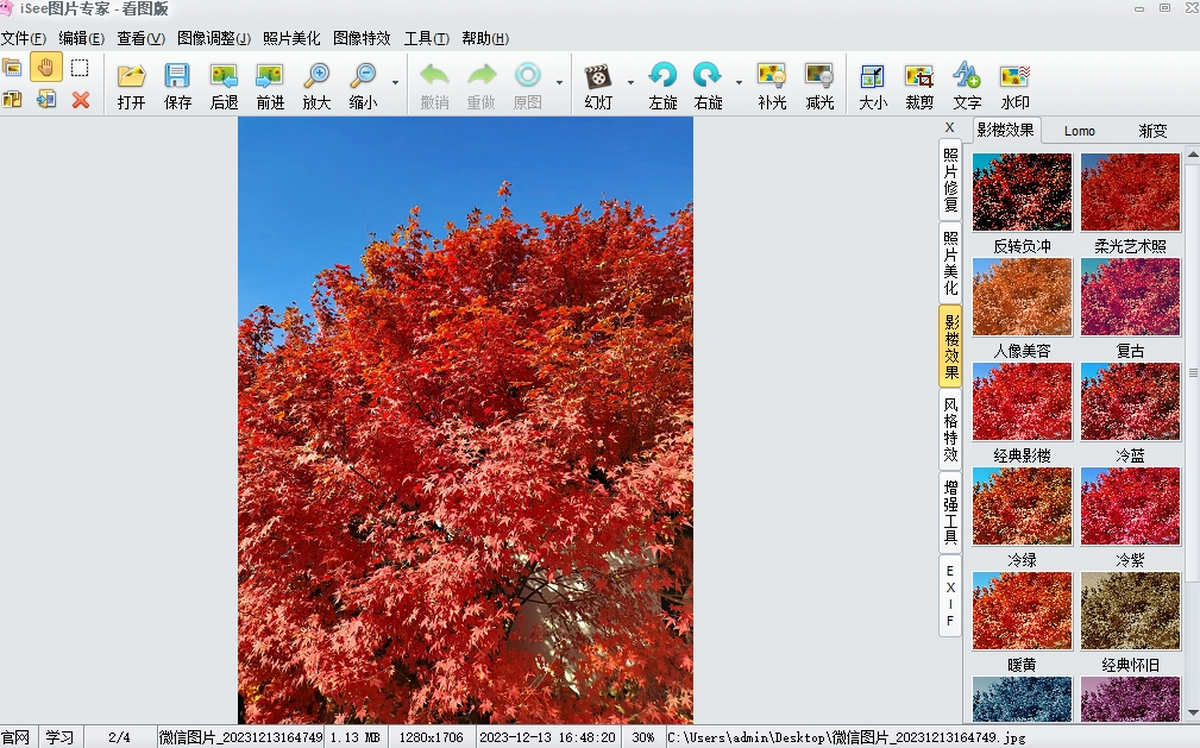Screen dimensions: 1200x748
Task: Open the 查看(V) menu
Action: click(141, 39)
